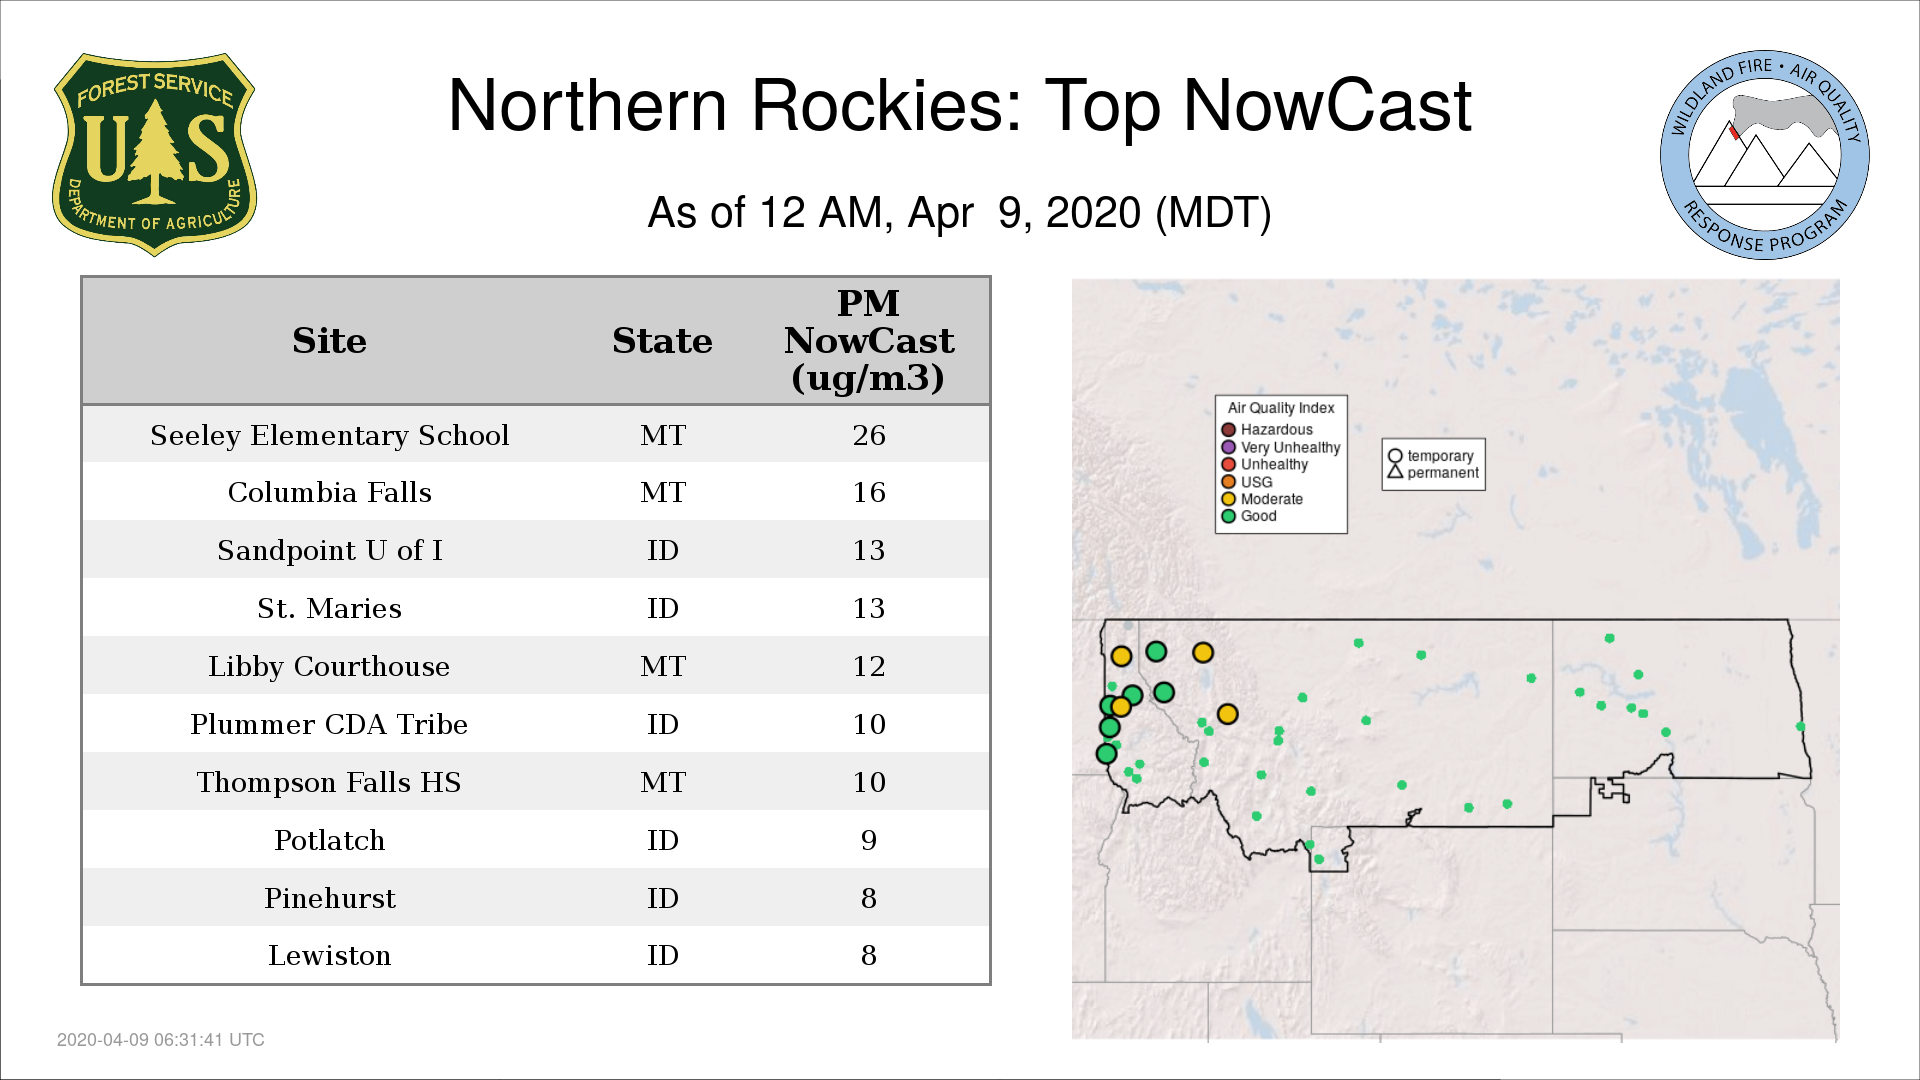Click the Hazardous legend circle
The width and height of the screenshot is (1920, 1080).
coord(1229,430)
